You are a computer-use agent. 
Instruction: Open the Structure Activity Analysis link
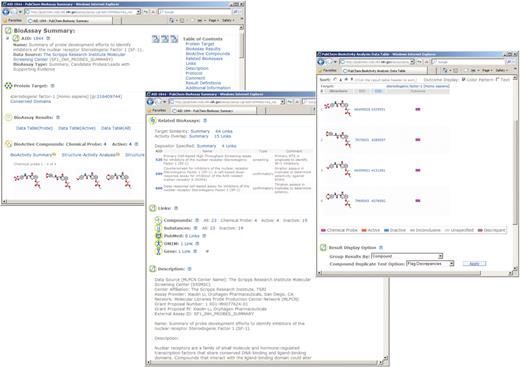pyautogui.click(x=89, y=155)
